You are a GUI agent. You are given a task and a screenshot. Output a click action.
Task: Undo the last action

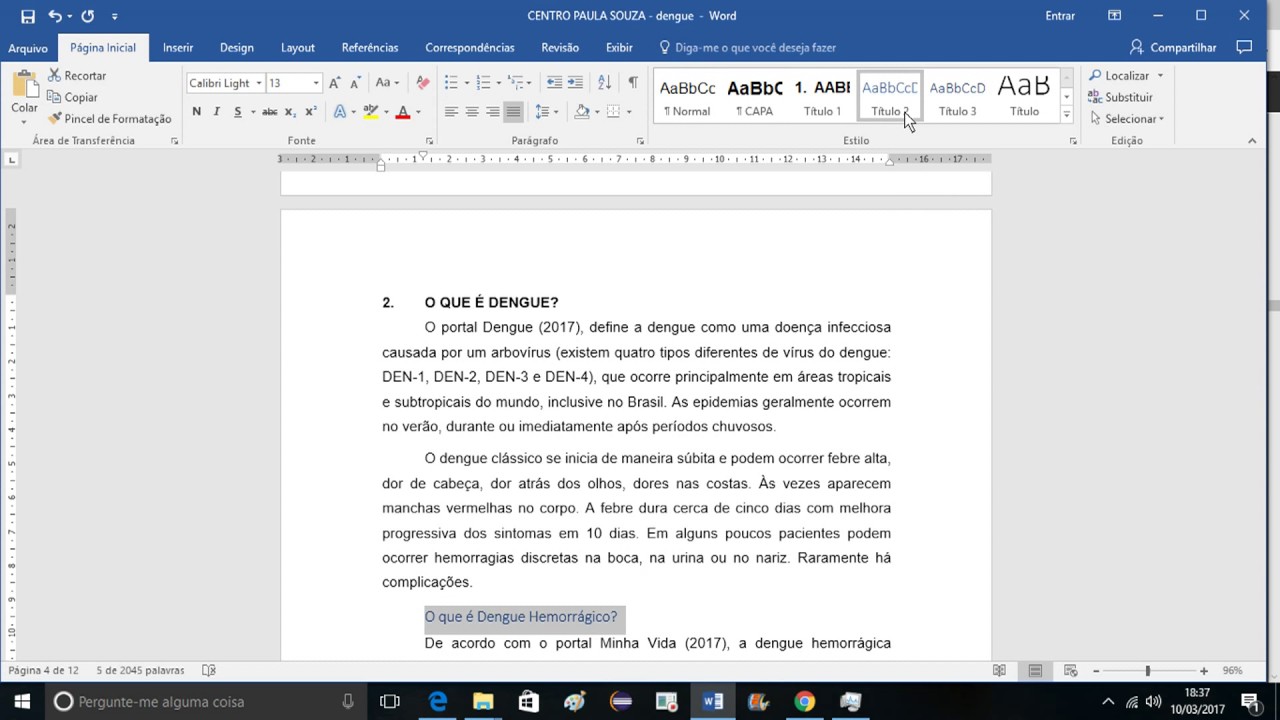(55, 16)
